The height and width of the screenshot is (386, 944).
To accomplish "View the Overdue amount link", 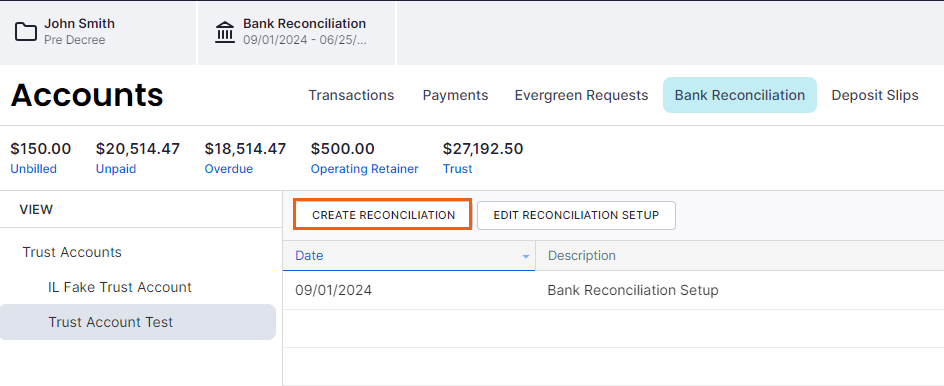I will [x=229, y=169].
